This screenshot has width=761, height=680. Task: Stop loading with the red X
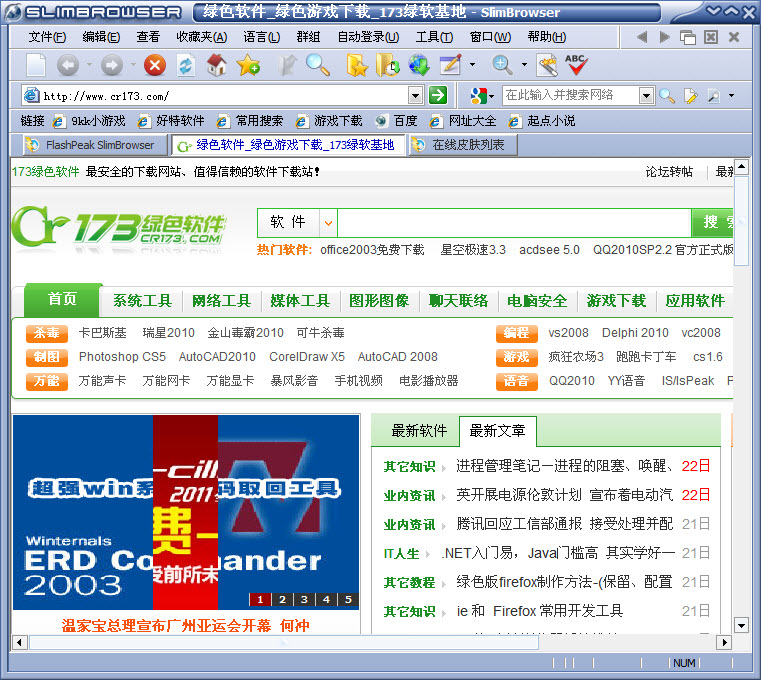pyautogui.click(x=155, y=65)
